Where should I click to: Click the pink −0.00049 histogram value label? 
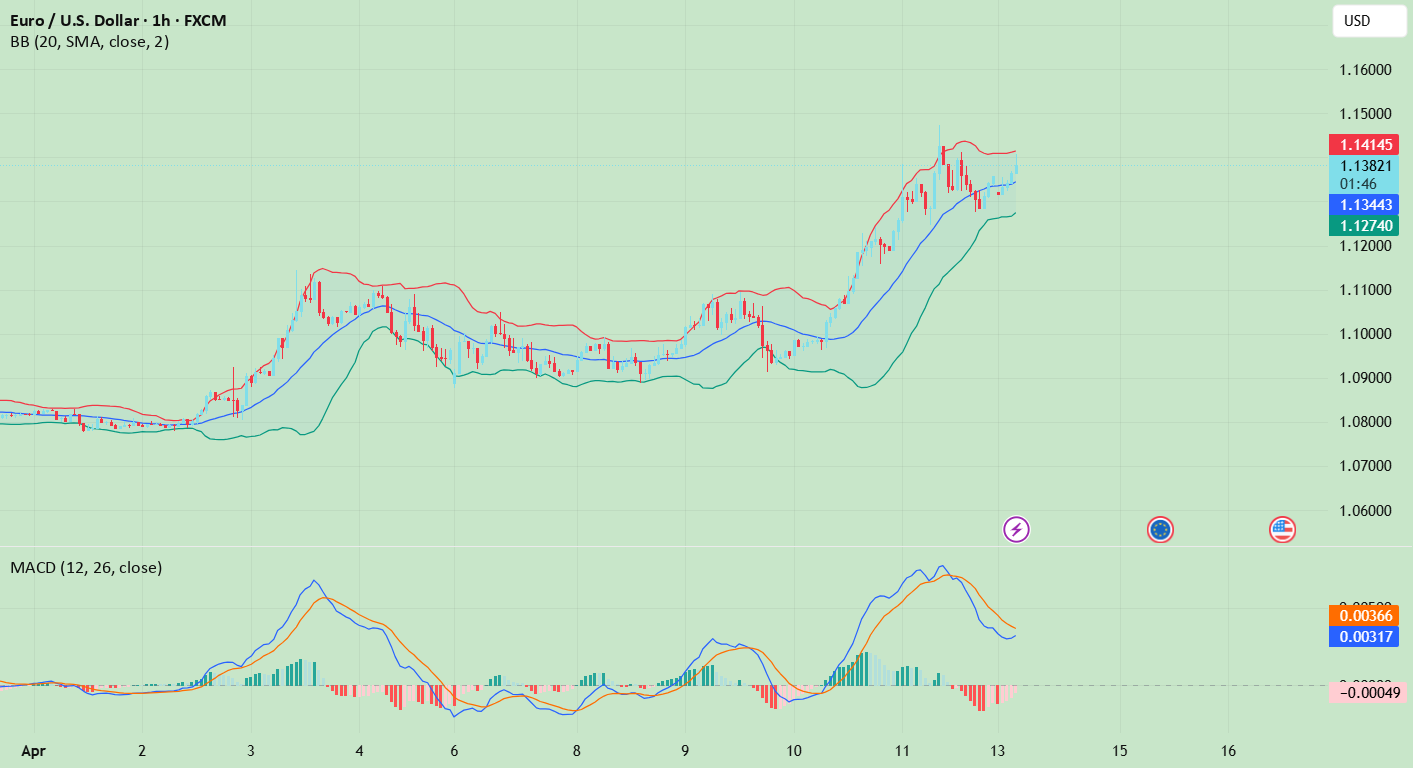coord(1366,692)
